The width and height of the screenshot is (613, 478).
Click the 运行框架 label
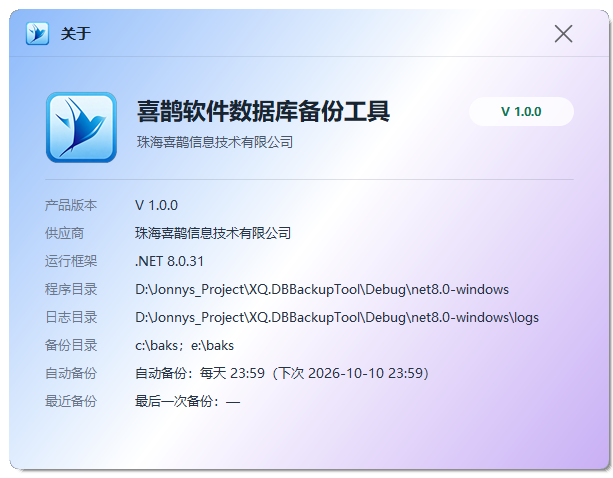[x=71, y=261]
